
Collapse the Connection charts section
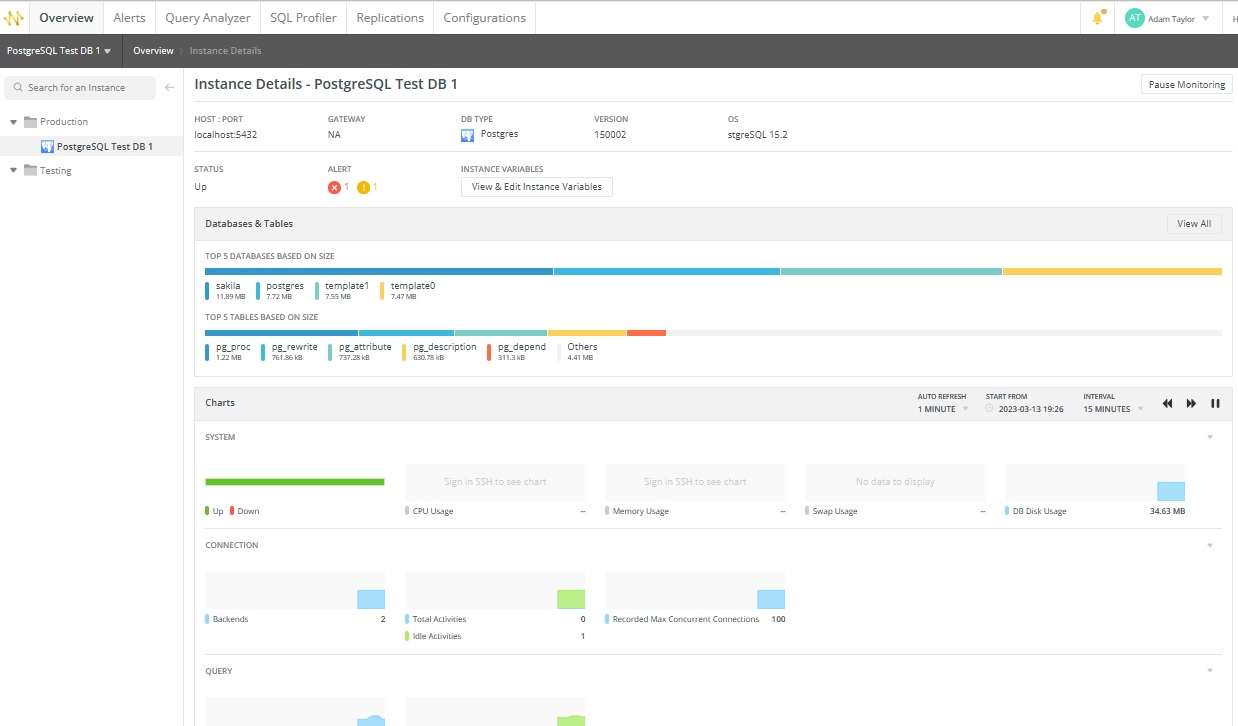(x=1210, y=545)
